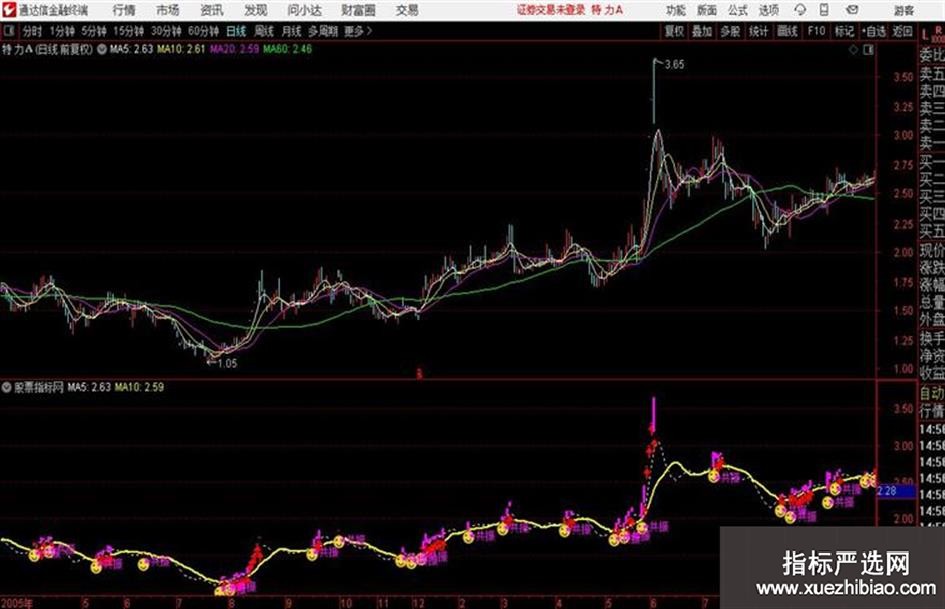Click the headset customer service icon

(x=800, y=10)
